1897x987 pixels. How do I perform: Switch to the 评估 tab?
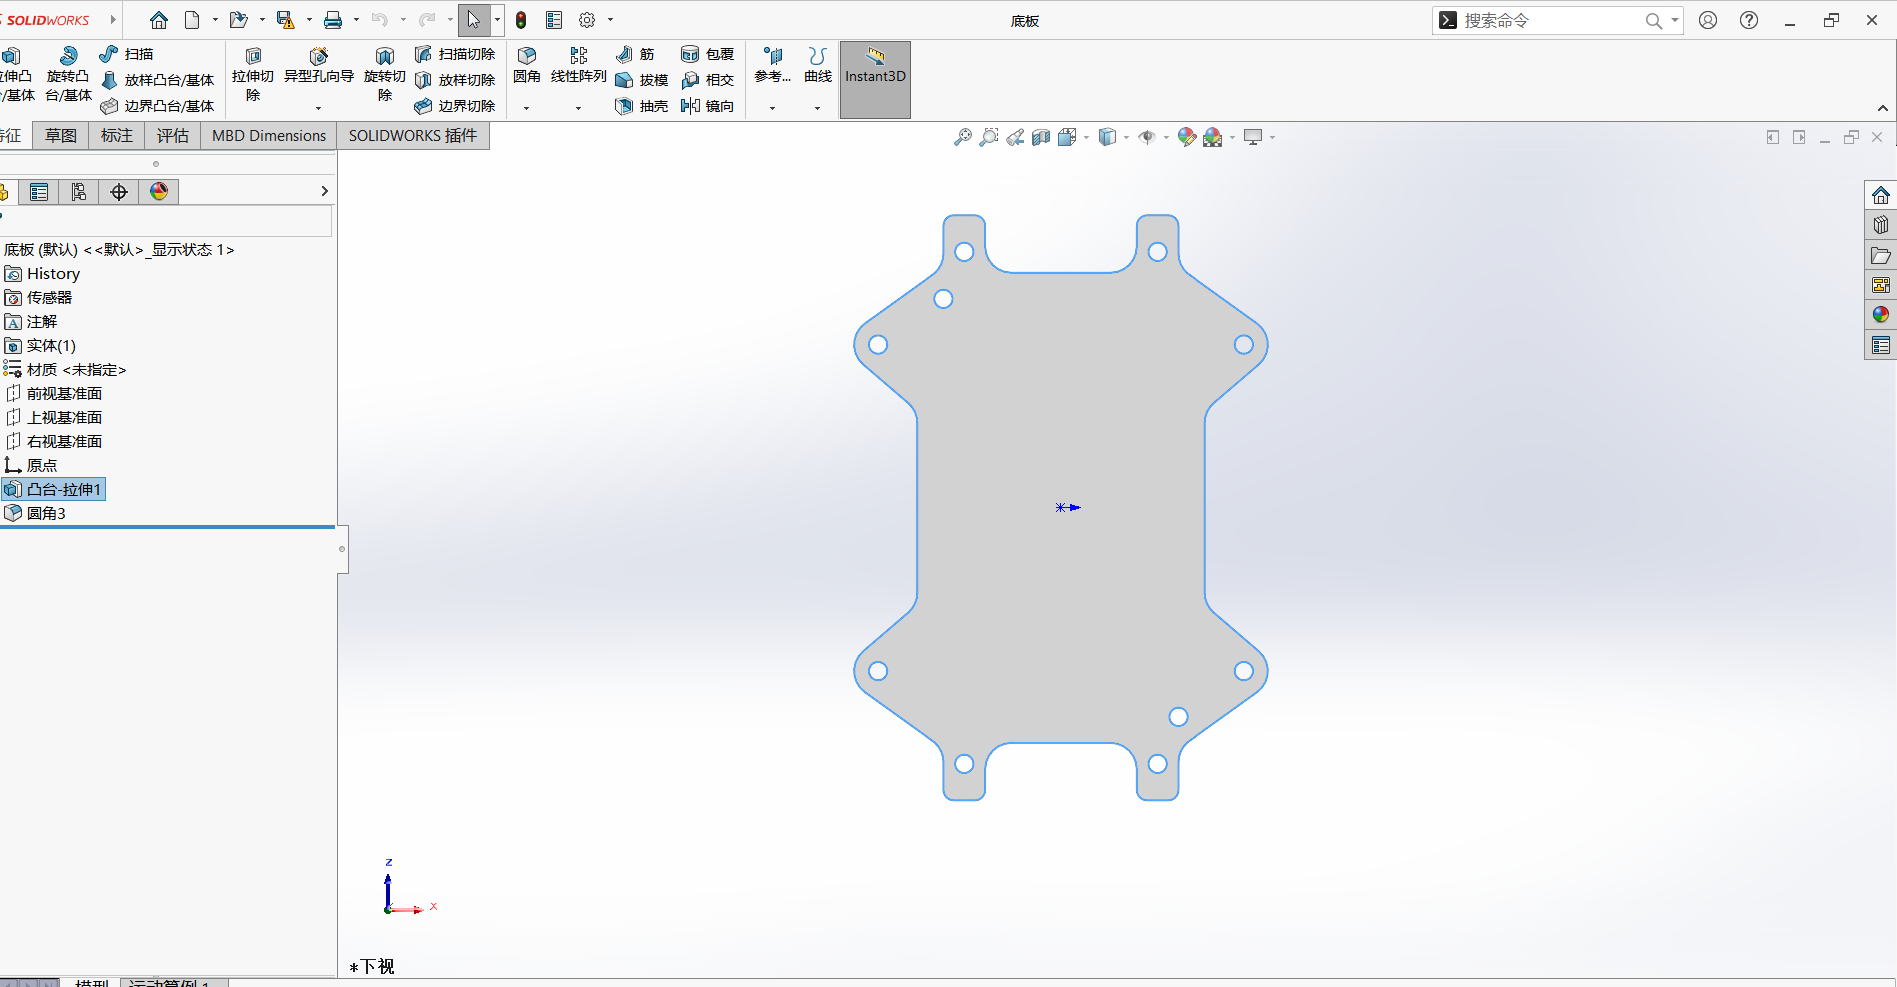point(173,136)
